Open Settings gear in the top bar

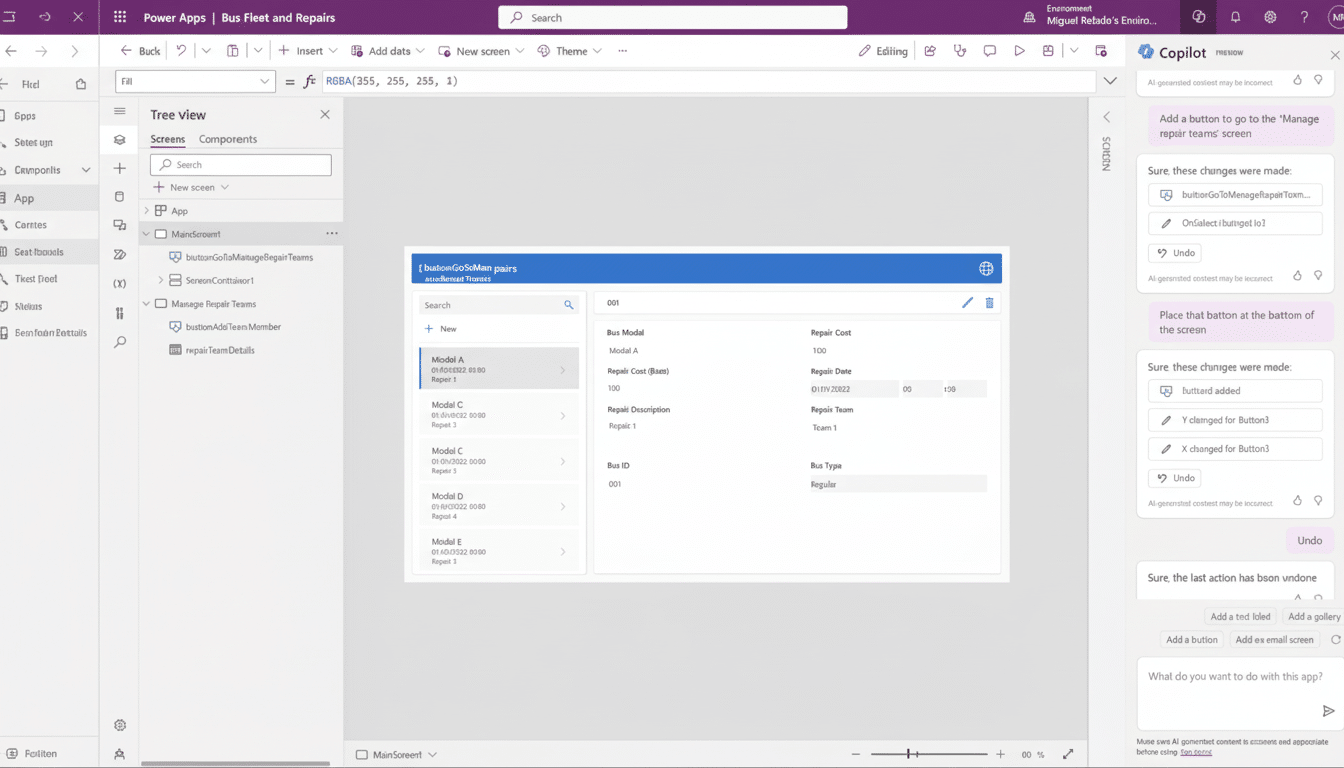(1270, 17)
